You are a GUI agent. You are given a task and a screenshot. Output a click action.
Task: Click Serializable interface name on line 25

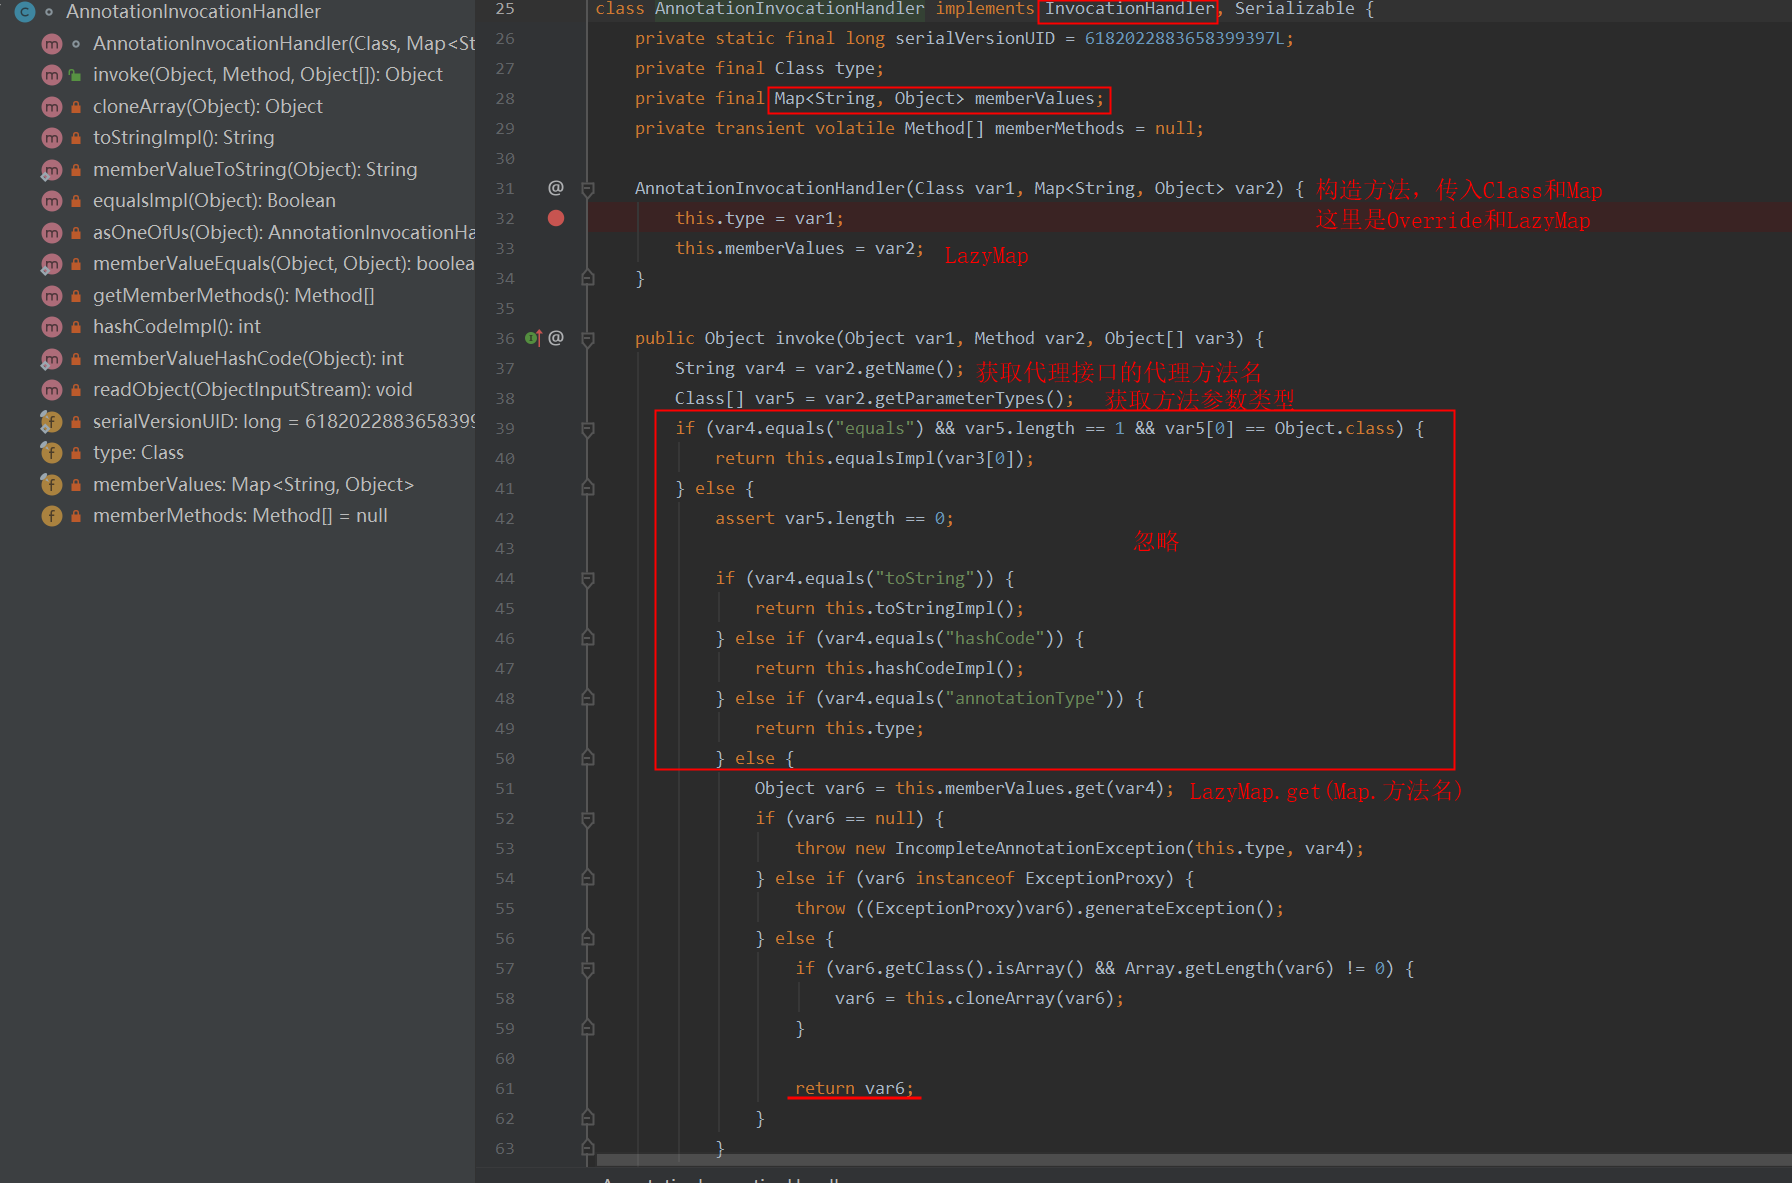click(1294, 9)
